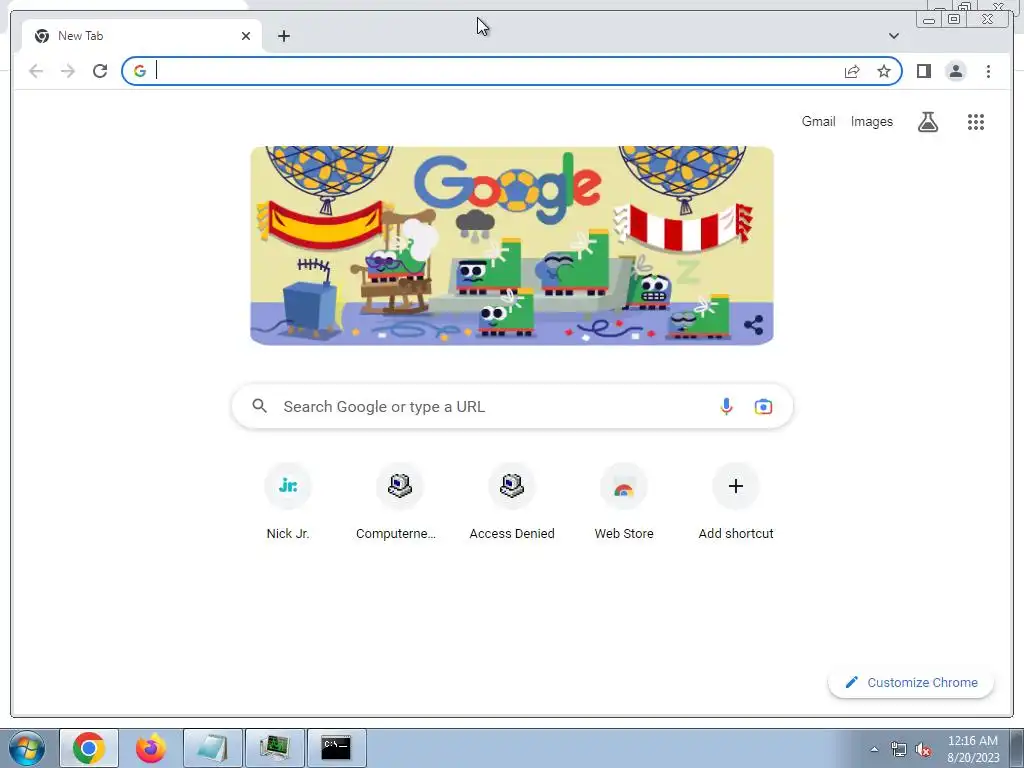
Task: Select the New Tab tab
Action: tap(142, 36)
